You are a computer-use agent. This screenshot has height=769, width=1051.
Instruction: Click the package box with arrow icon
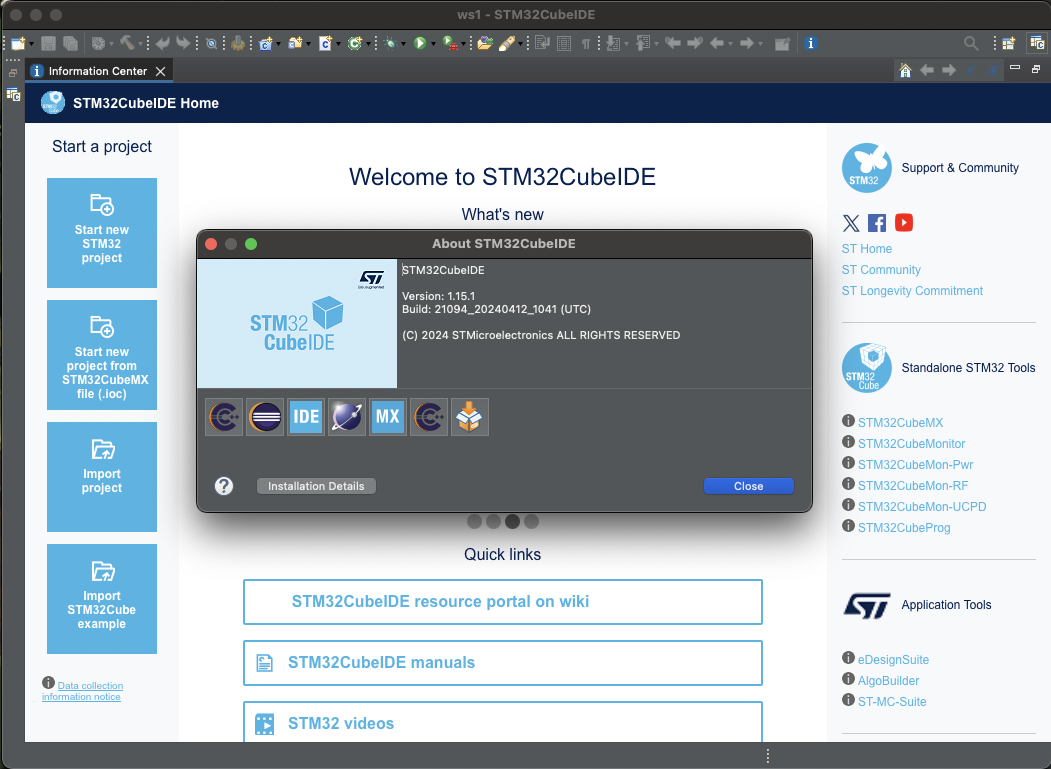click(x=470, y=417)
